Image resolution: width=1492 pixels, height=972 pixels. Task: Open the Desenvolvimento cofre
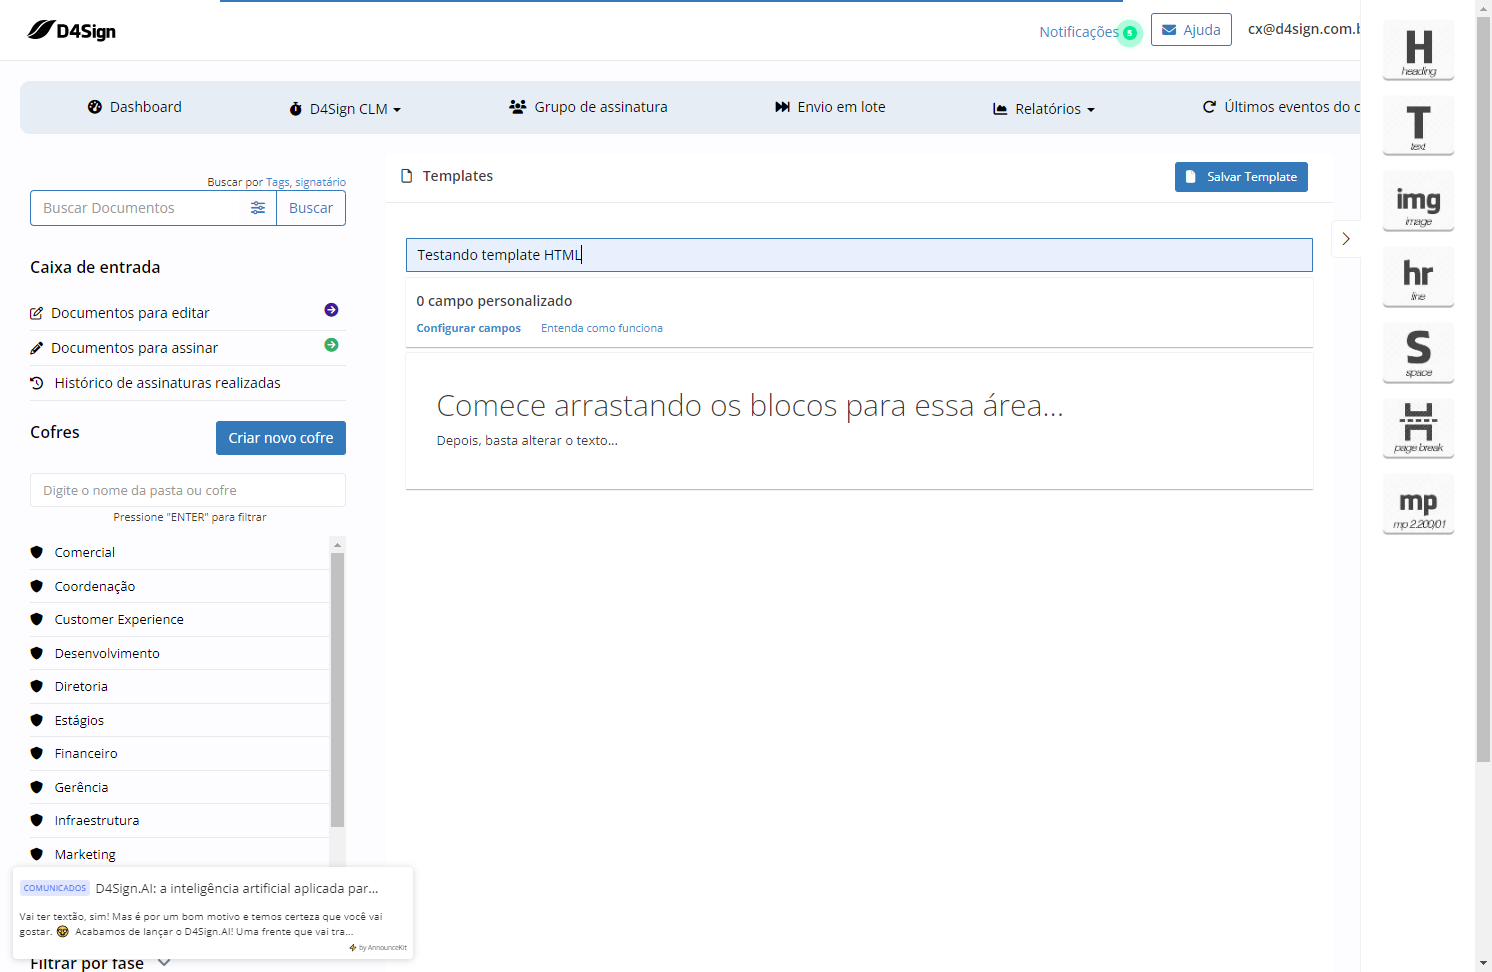point(107,653)
